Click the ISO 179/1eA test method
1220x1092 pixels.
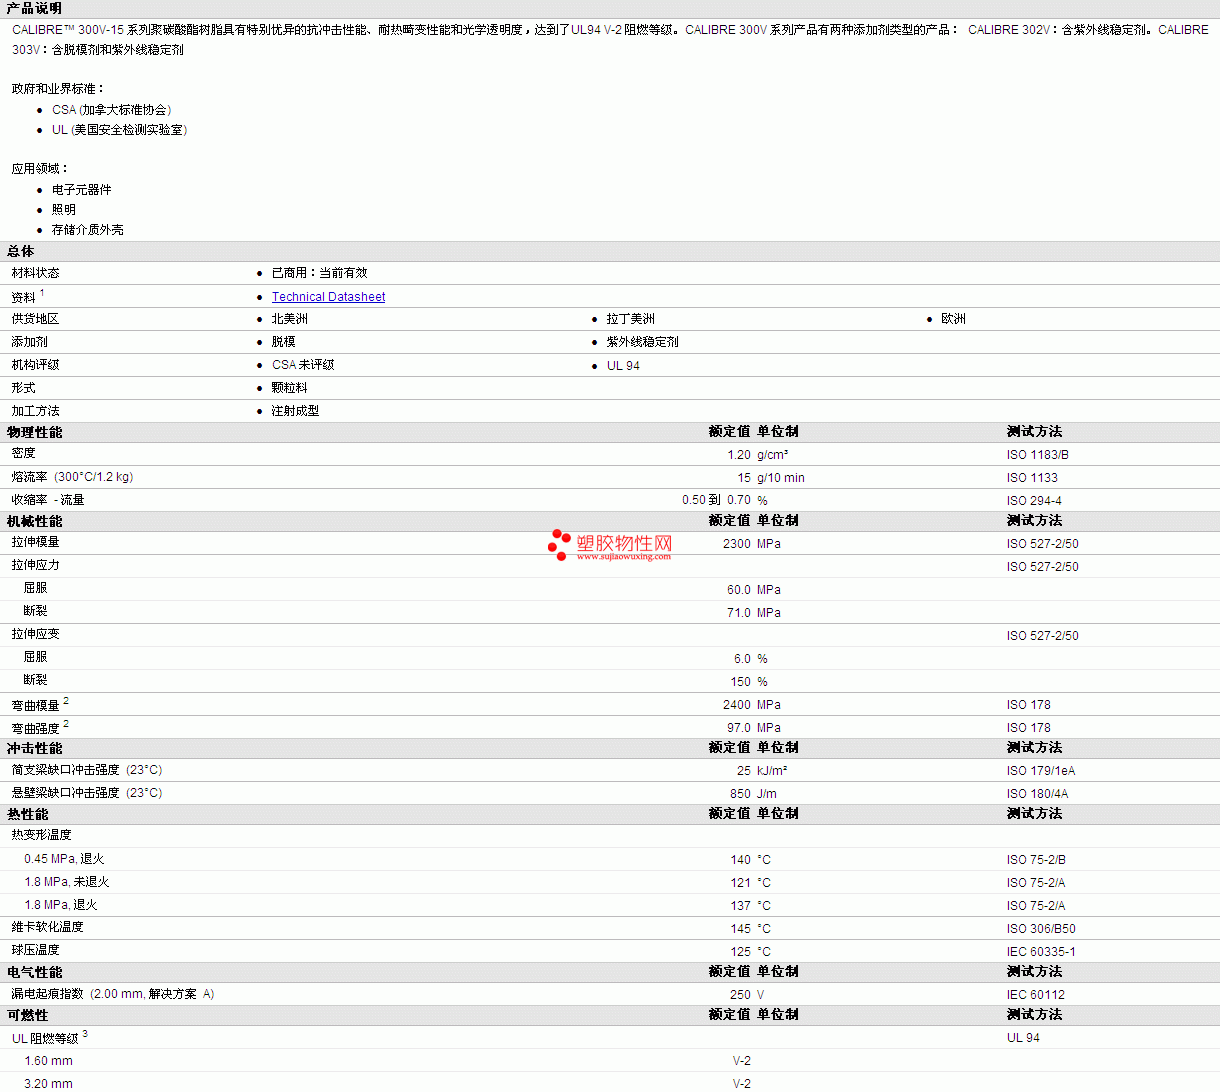(x=1041, y=771)
